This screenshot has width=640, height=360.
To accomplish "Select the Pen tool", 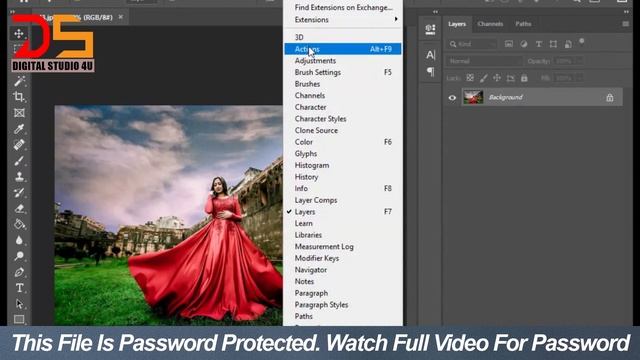I will pyautogui.click(x=19, y=272).
